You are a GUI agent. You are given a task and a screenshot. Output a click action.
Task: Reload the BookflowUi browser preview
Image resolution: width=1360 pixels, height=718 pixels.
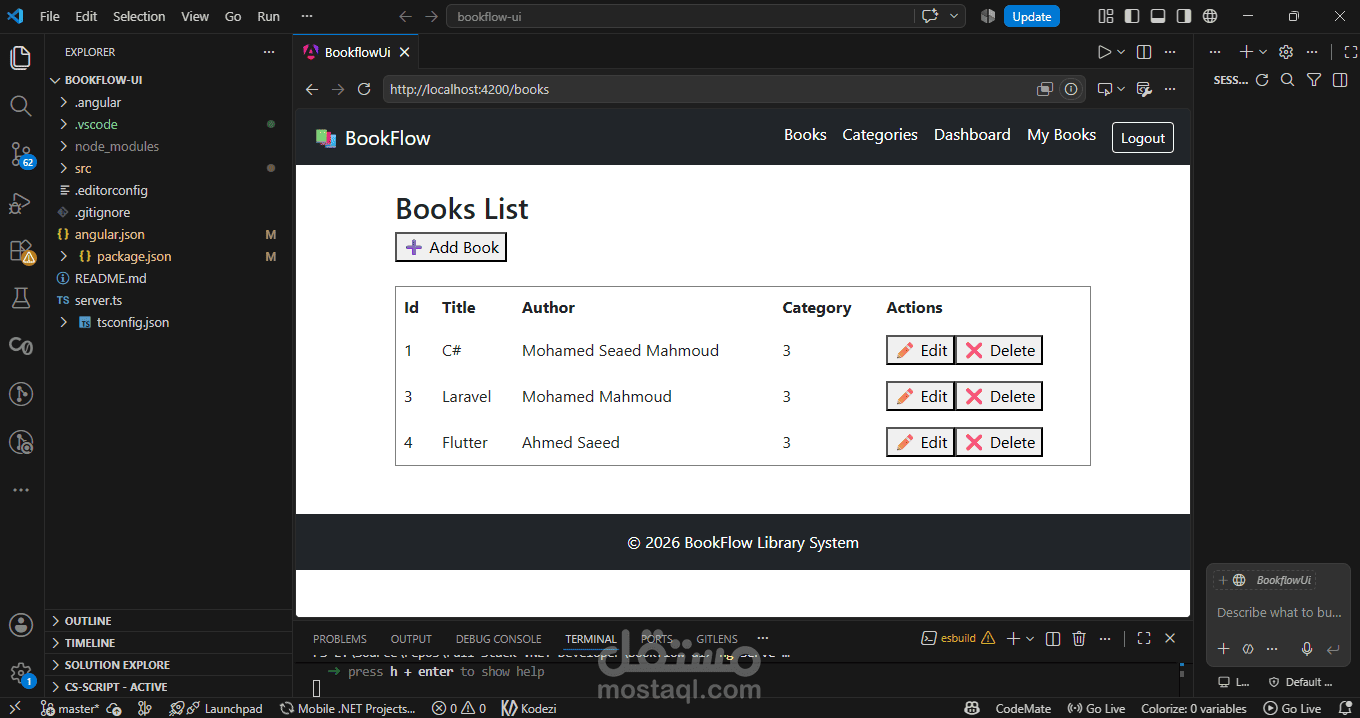(x=364, y=89)
